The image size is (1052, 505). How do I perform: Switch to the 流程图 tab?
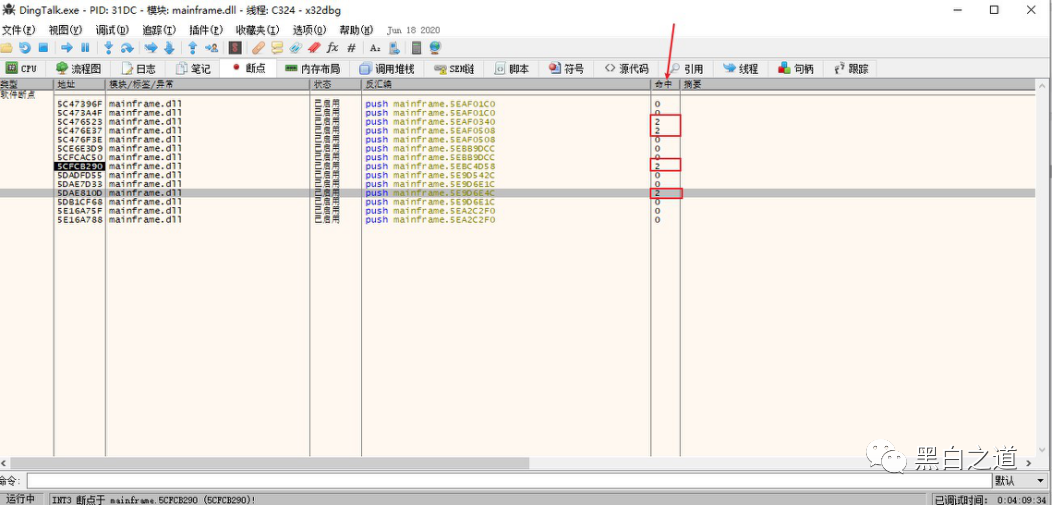click(x=78, y=68)
